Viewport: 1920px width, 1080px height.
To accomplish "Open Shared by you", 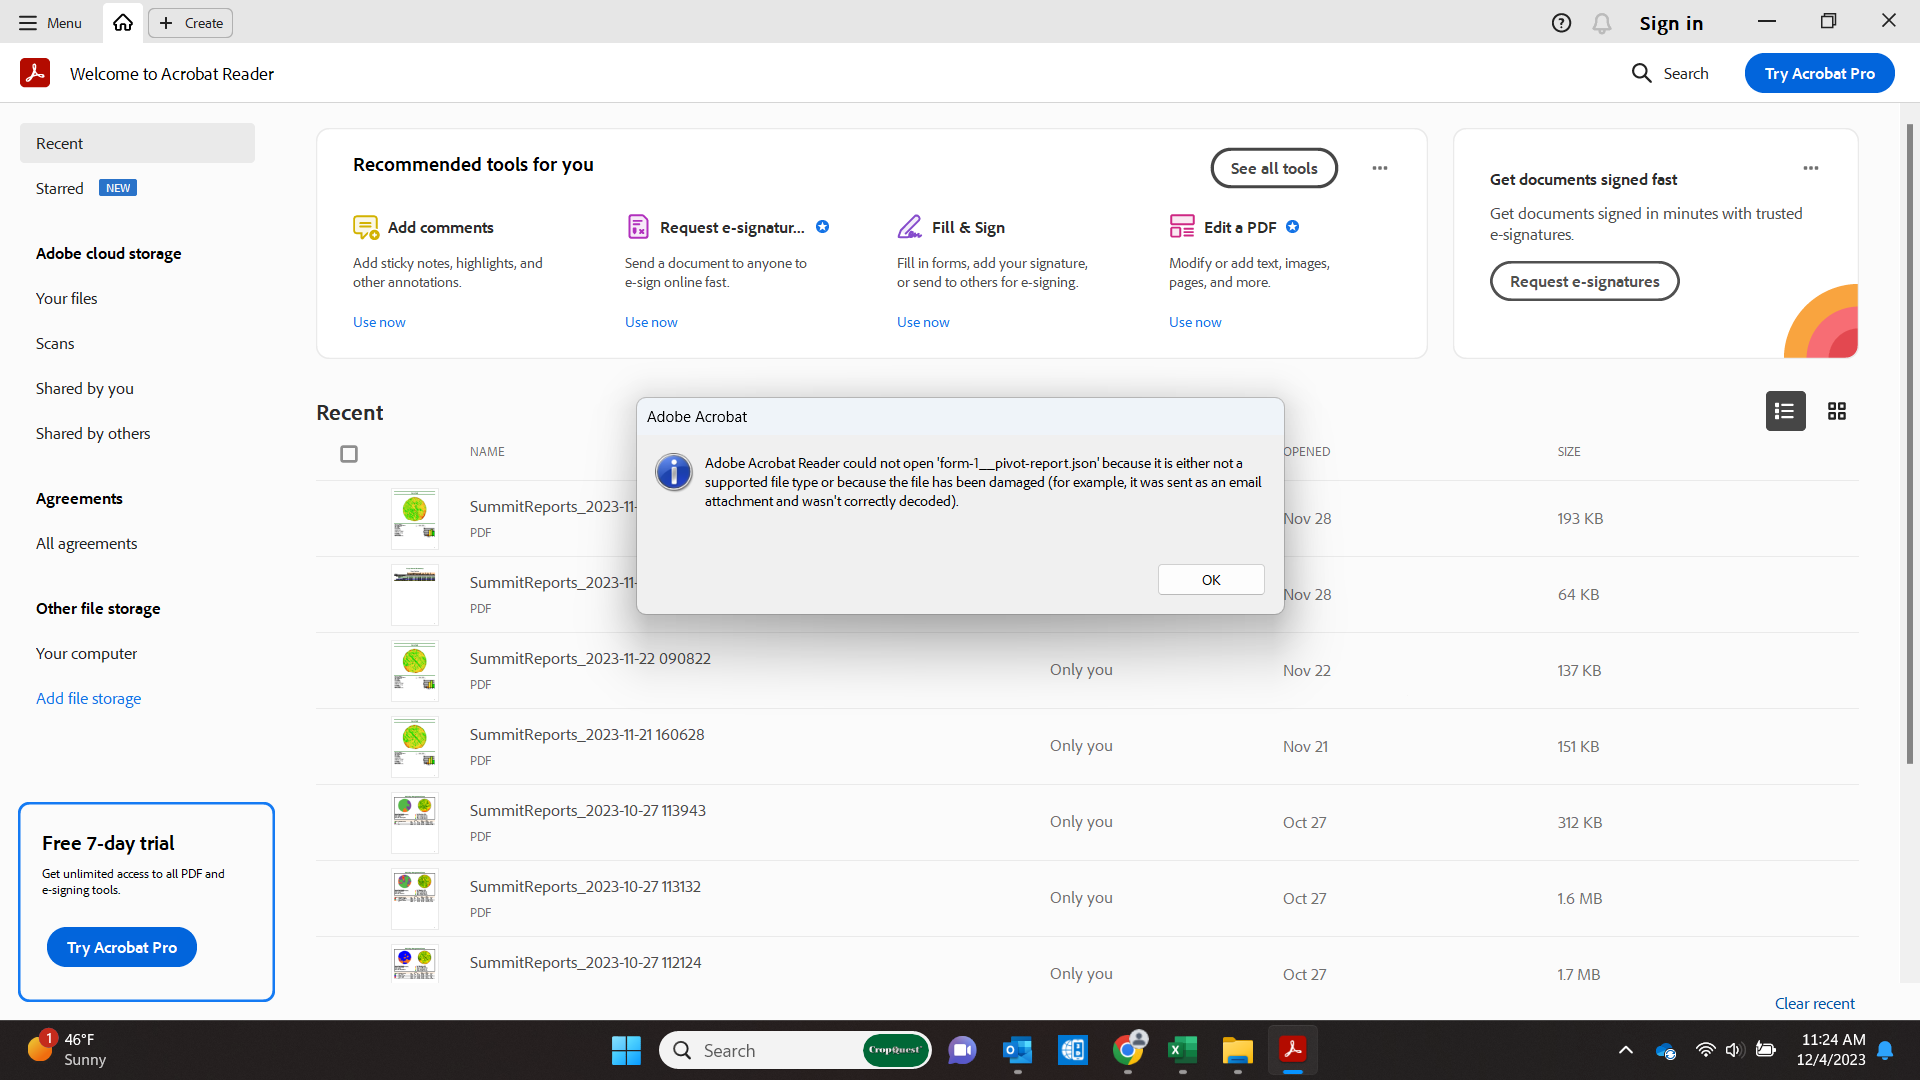I will coord(85,388).
